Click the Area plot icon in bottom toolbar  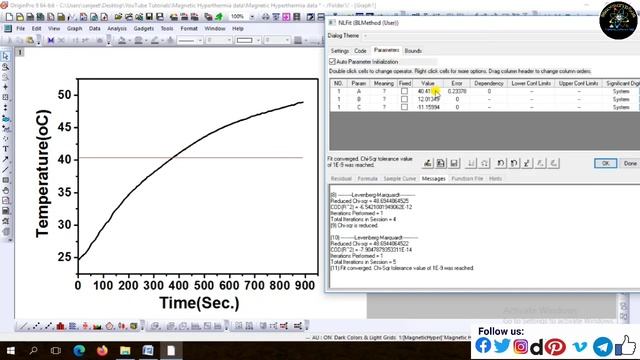tap(97, 326)
